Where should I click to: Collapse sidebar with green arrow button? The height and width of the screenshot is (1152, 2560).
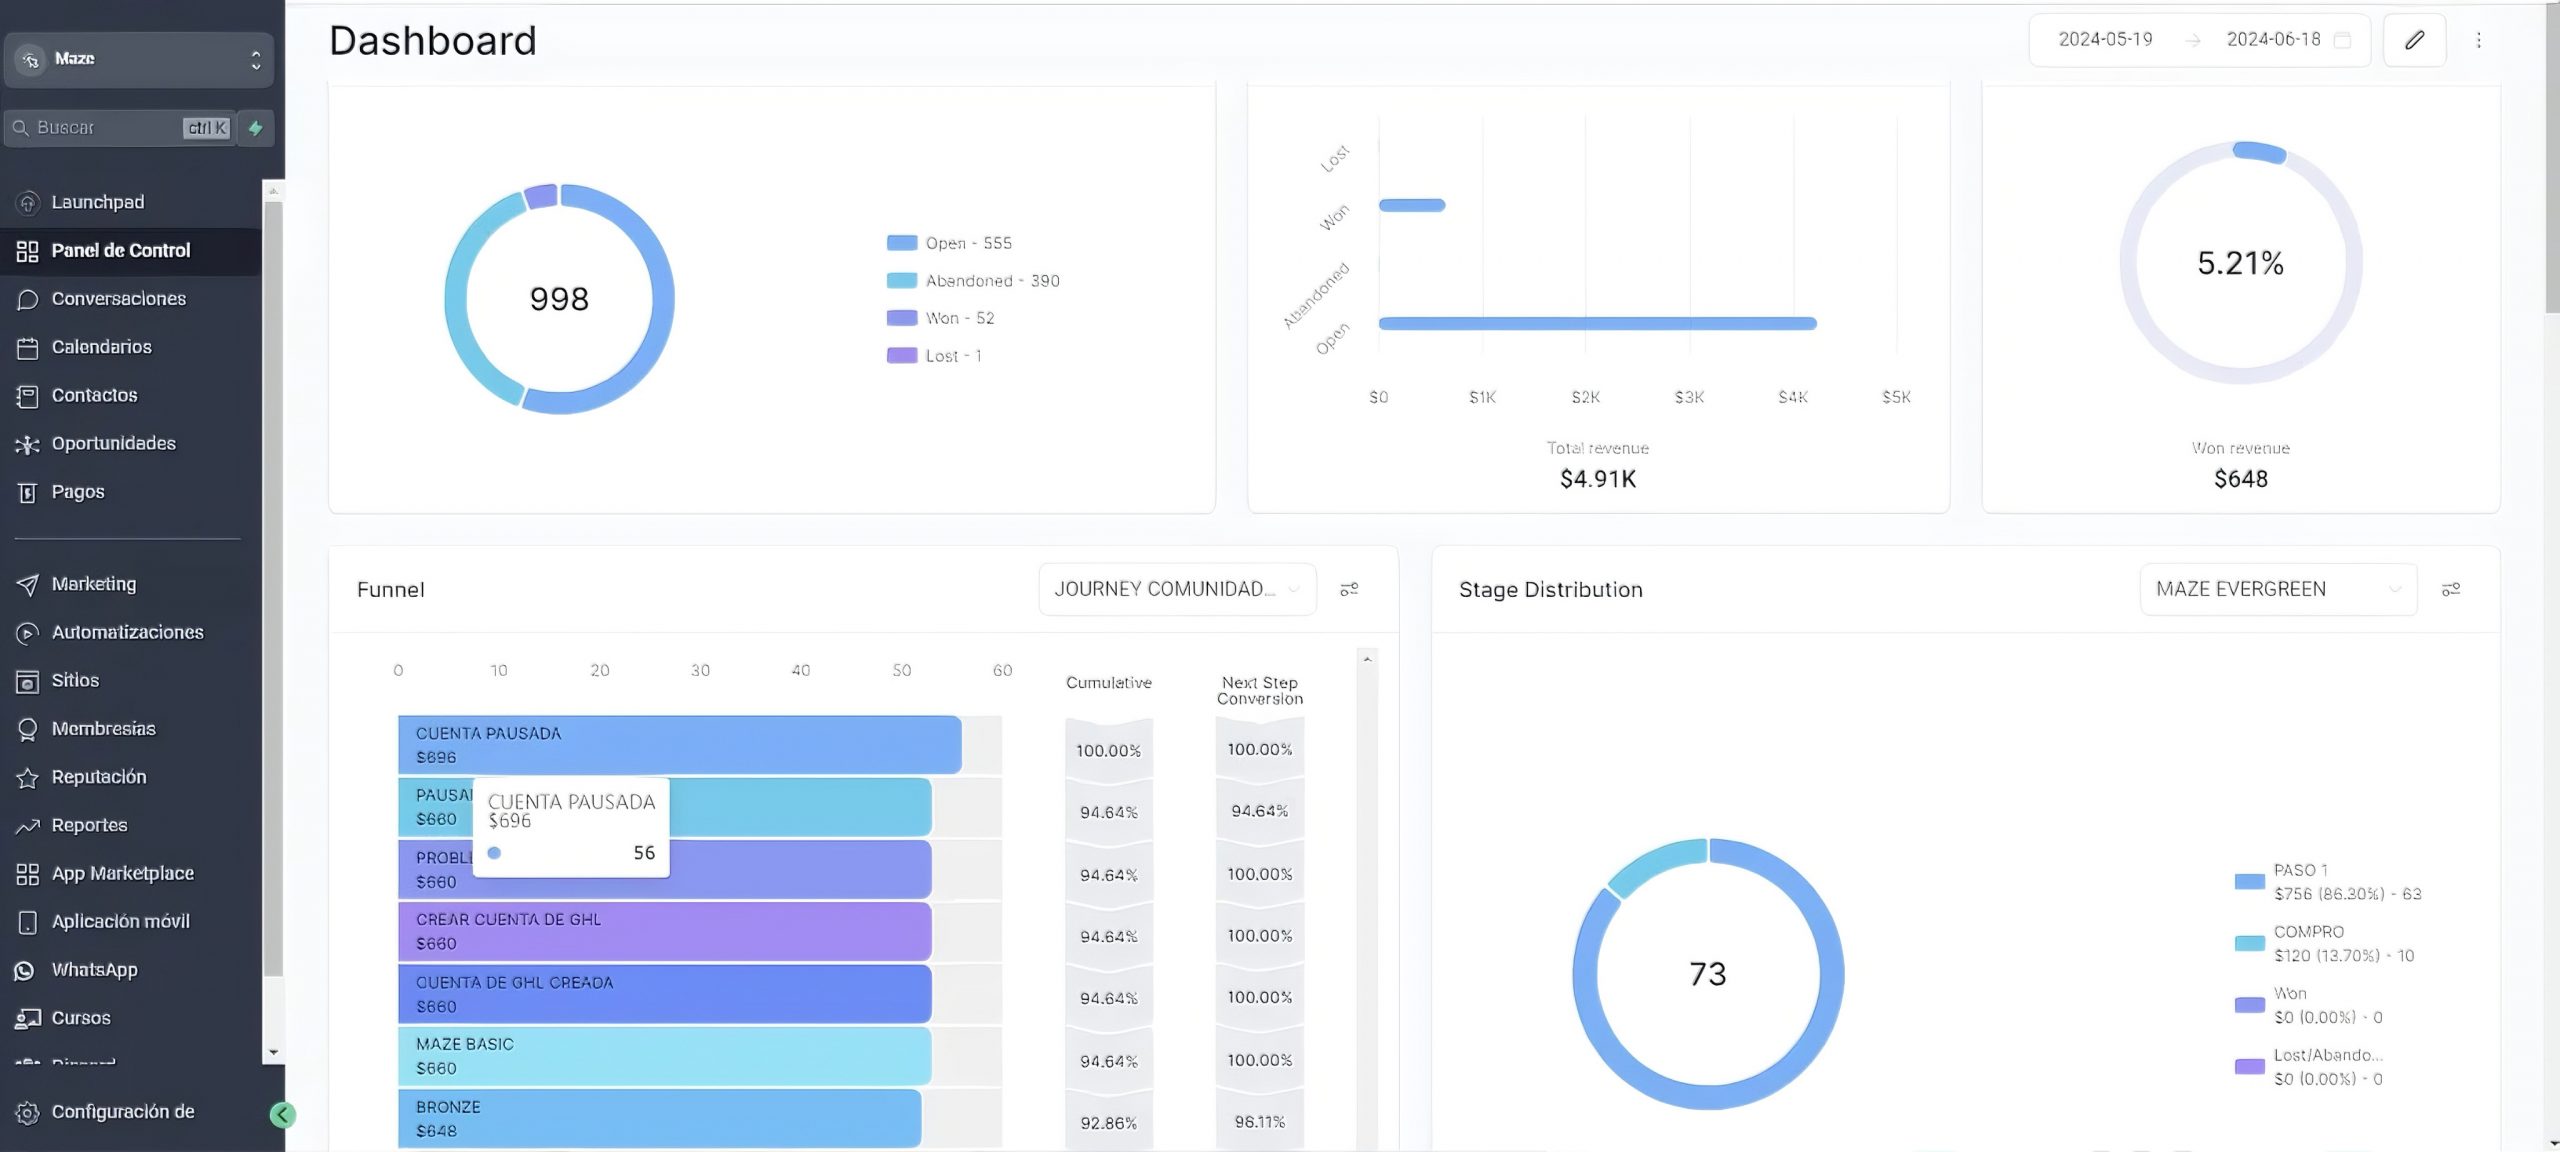point(282,1115)
